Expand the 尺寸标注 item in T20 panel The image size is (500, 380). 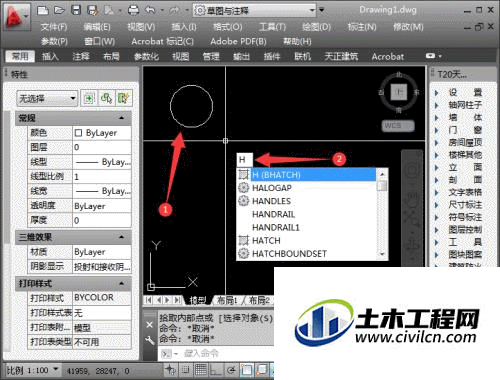click(x=437, y=205)
